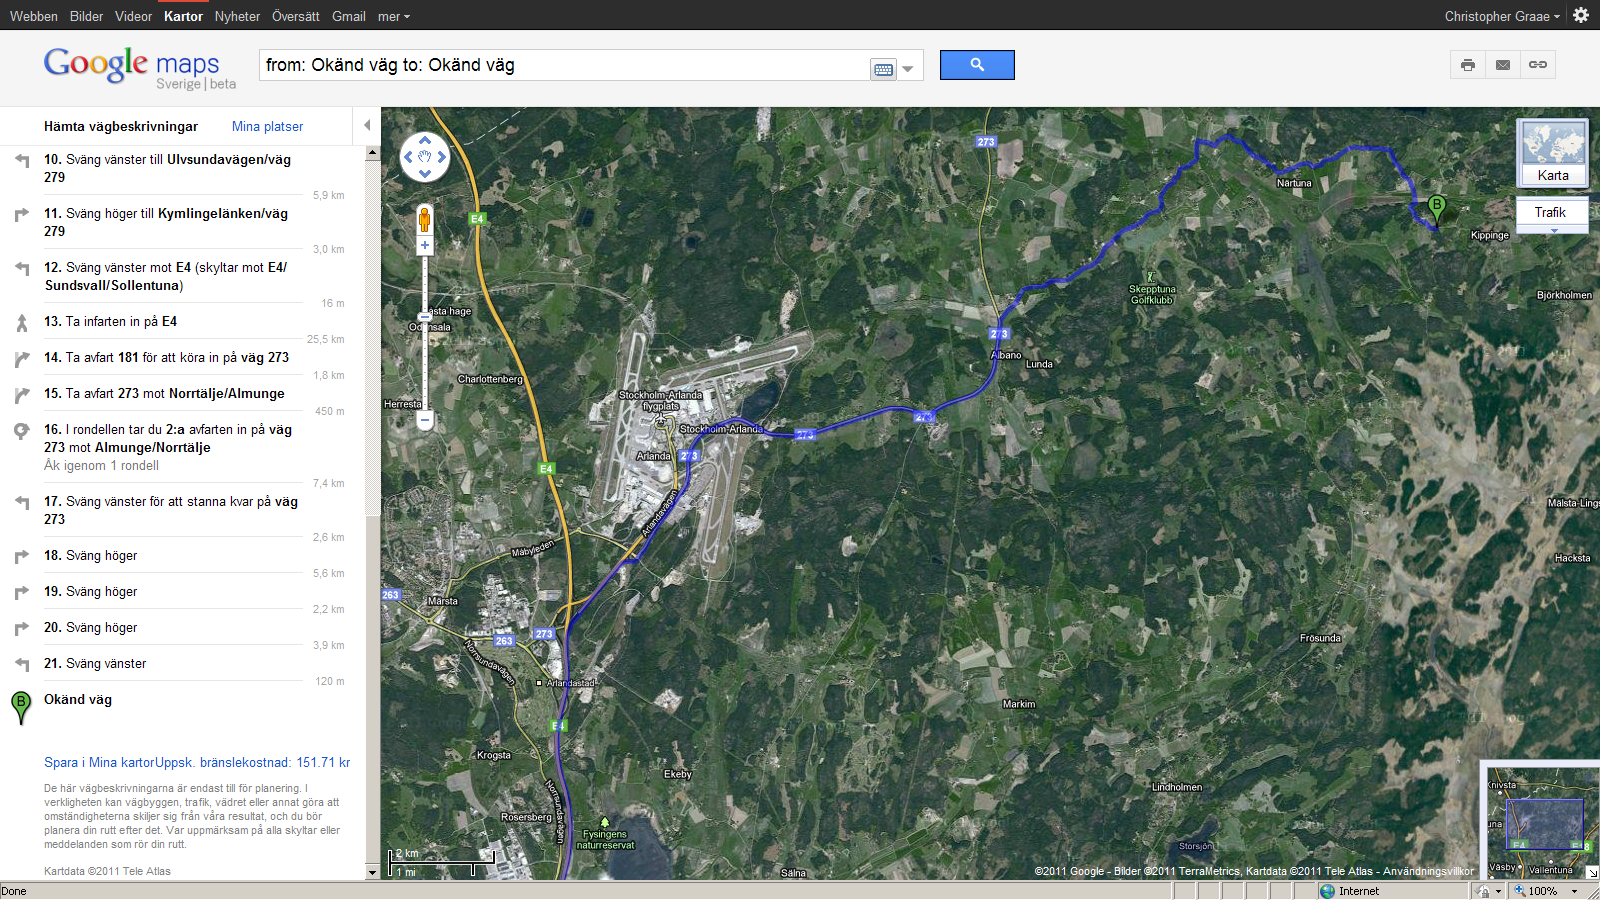Open the mer dropdown menu
Image resolution: width=1600 pixels, height=900 pixels.
(x=394, y=16)
